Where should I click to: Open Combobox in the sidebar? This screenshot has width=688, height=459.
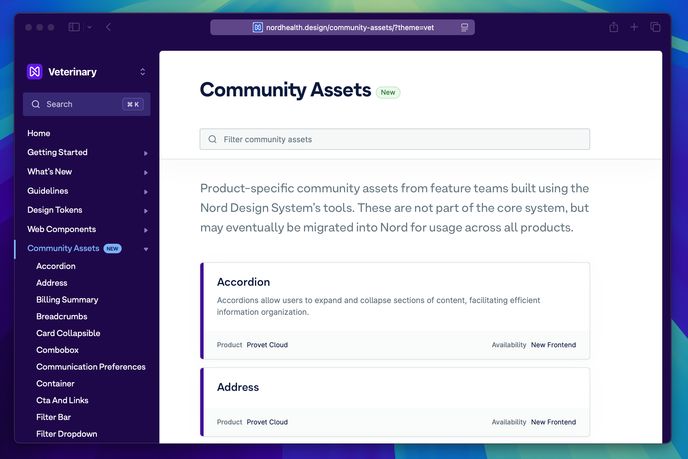pos(57,350)
